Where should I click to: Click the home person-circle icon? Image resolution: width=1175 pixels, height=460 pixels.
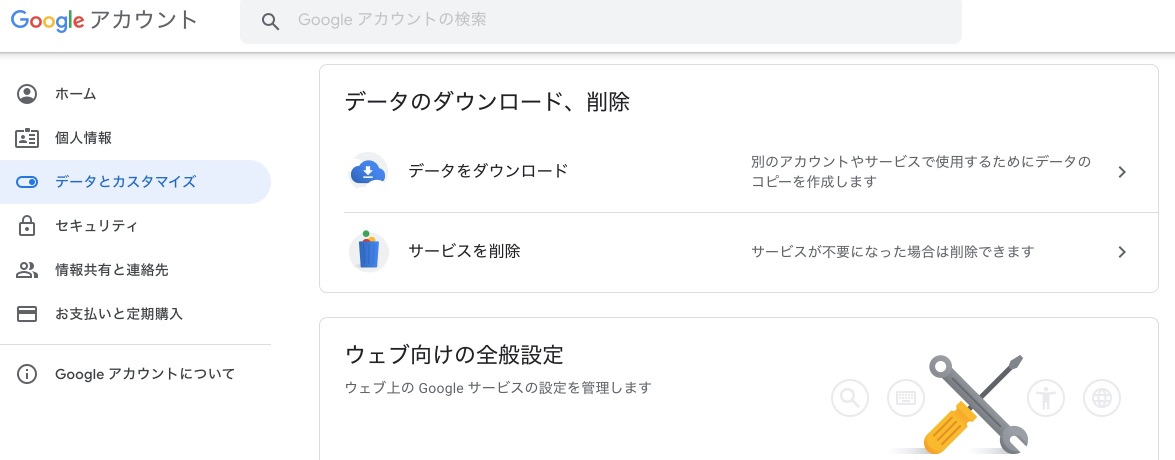(x=27, y=94)
